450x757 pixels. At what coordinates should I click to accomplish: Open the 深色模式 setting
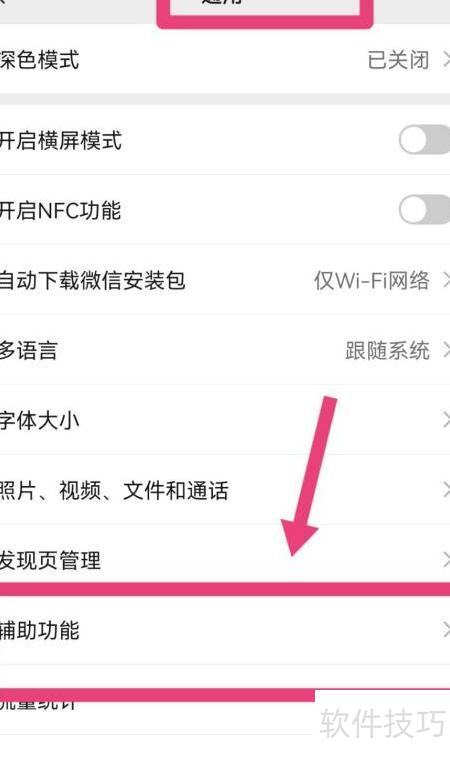[225, 60]
